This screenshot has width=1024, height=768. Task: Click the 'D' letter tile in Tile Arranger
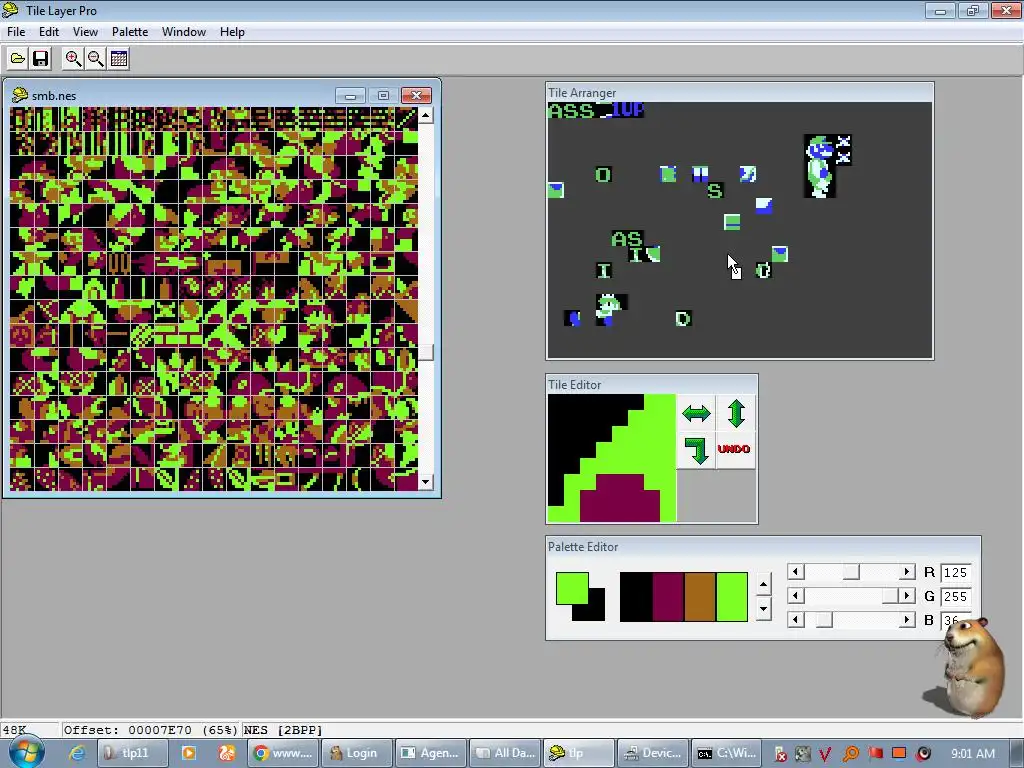(x=683, y=318)
